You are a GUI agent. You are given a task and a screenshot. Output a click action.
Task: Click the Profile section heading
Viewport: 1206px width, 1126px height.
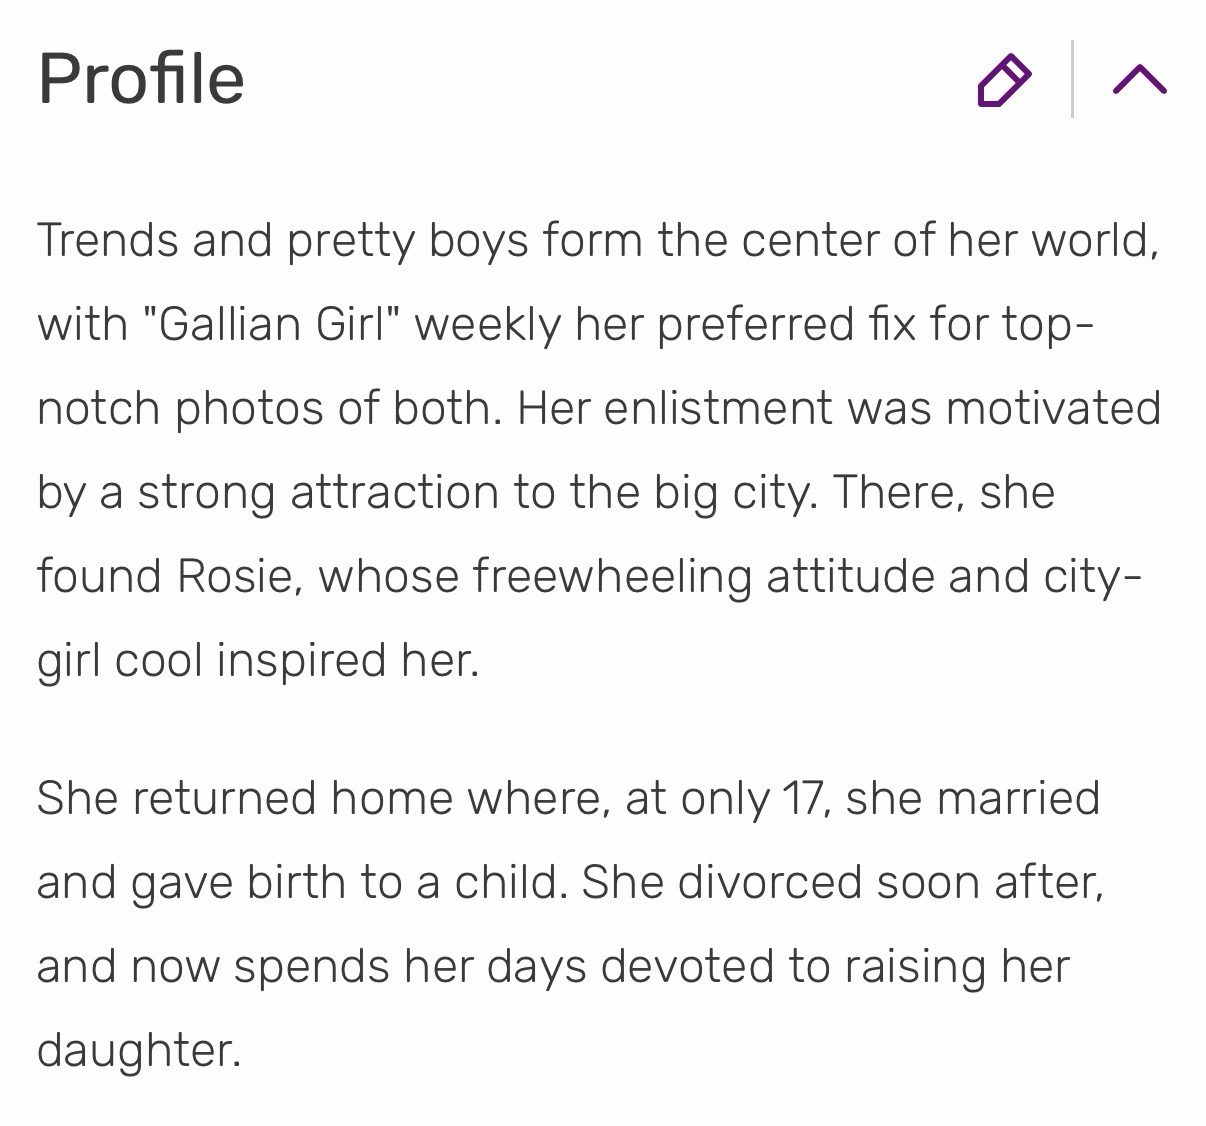[141, 79]
